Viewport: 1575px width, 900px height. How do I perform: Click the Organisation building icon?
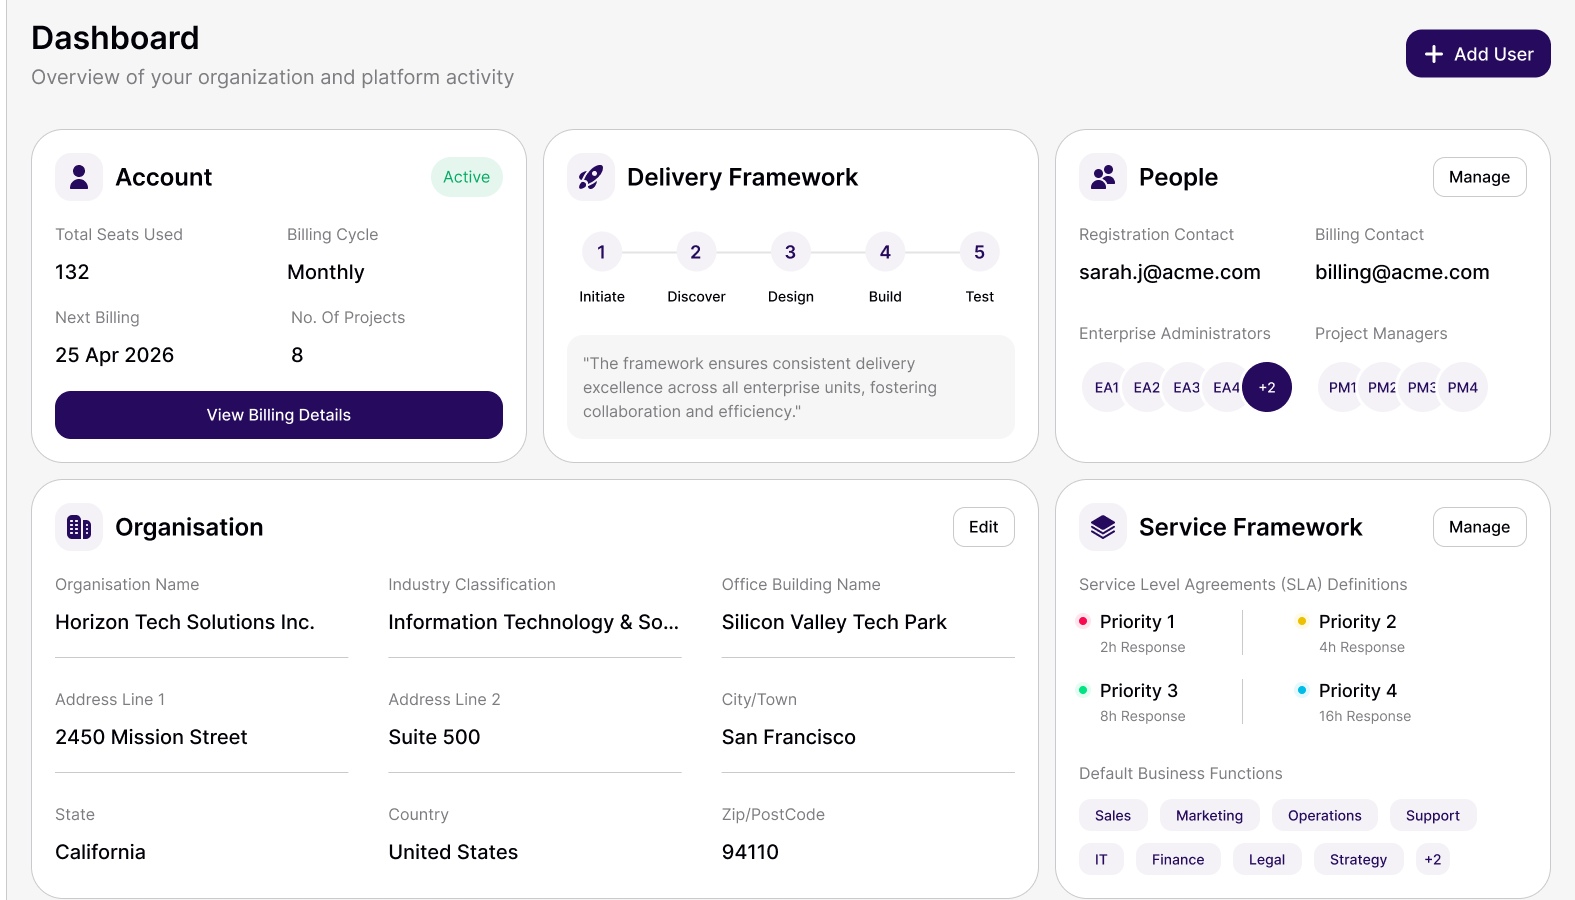[x=79, y=527]
